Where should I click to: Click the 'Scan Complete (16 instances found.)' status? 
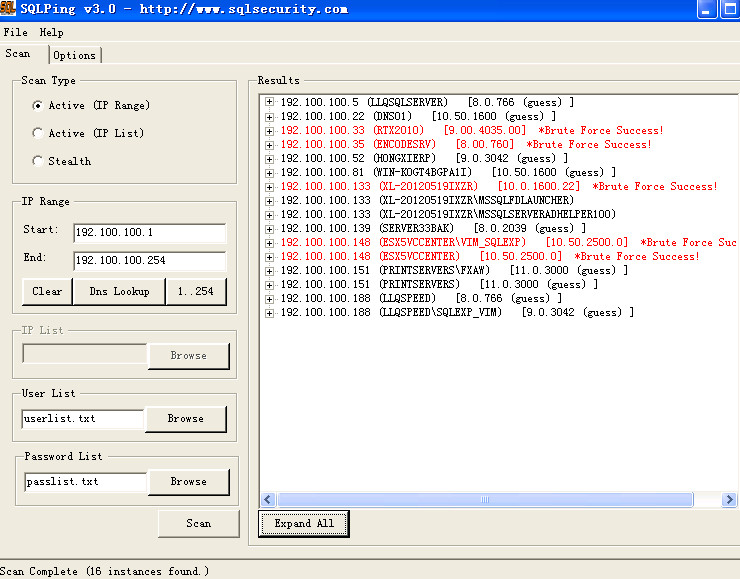(x=104, y=571)
